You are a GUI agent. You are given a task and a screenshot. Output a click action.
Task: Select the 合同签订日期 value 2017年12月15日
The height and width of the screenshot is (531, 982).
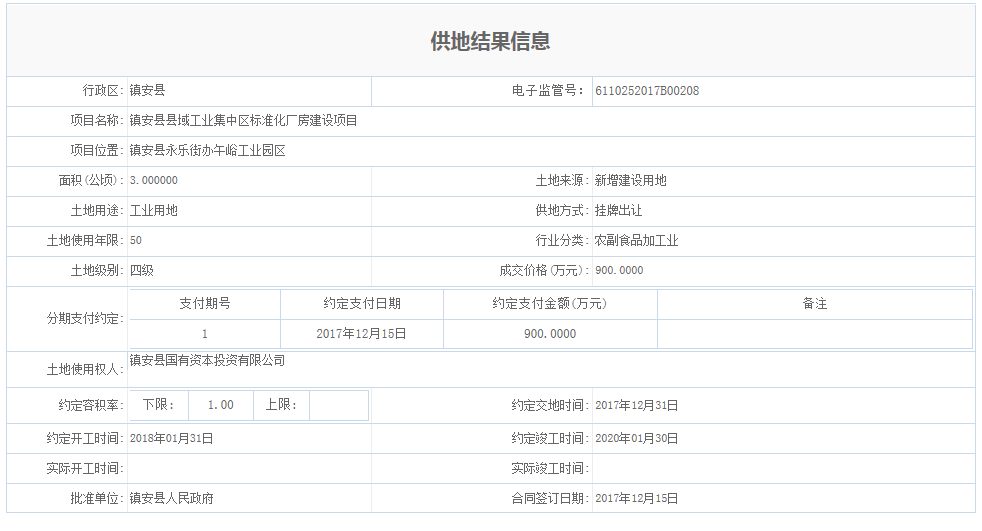point(636,498)
